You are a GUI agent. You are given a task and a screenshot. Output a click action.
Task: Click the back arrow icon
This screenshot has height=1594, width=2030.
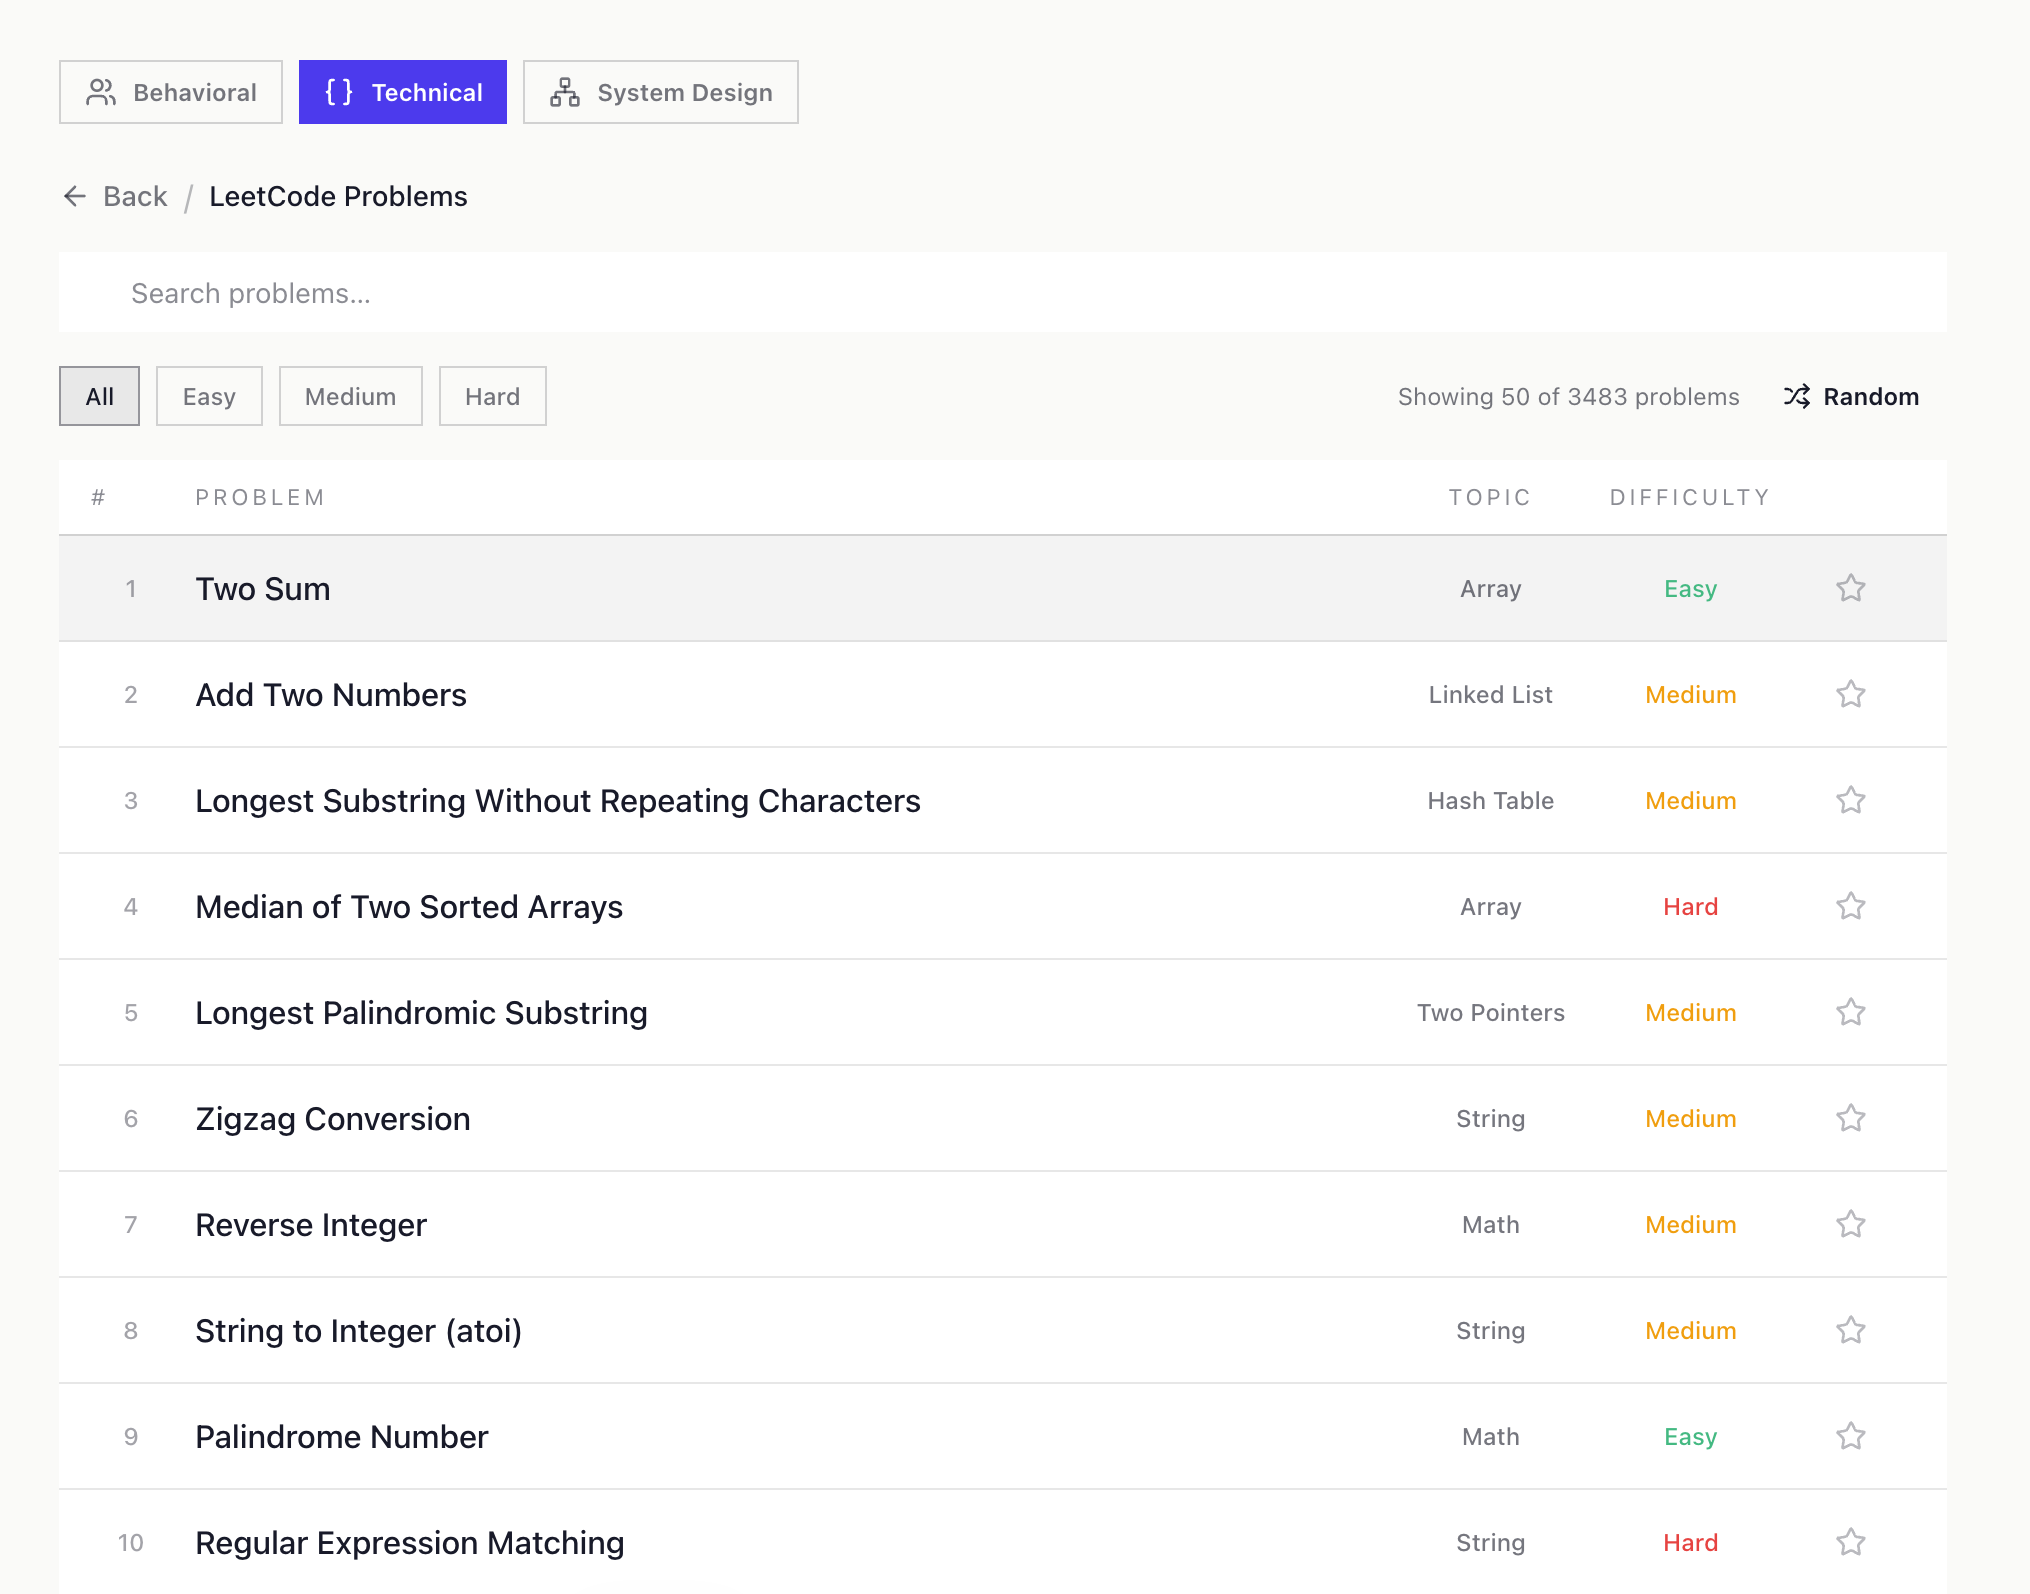tap(75, 196)
